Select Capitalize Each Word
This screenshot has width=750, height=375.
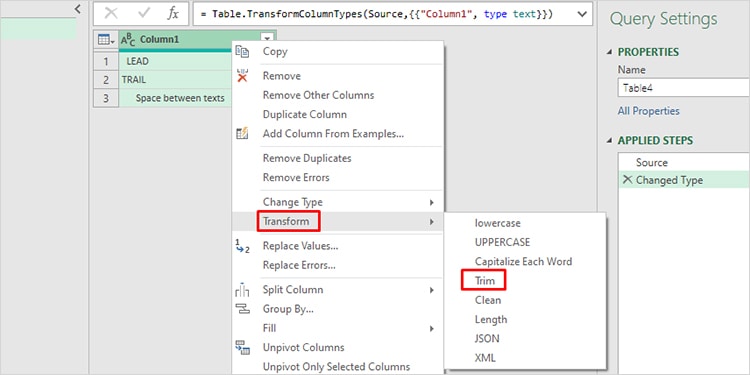click(523, 262)
